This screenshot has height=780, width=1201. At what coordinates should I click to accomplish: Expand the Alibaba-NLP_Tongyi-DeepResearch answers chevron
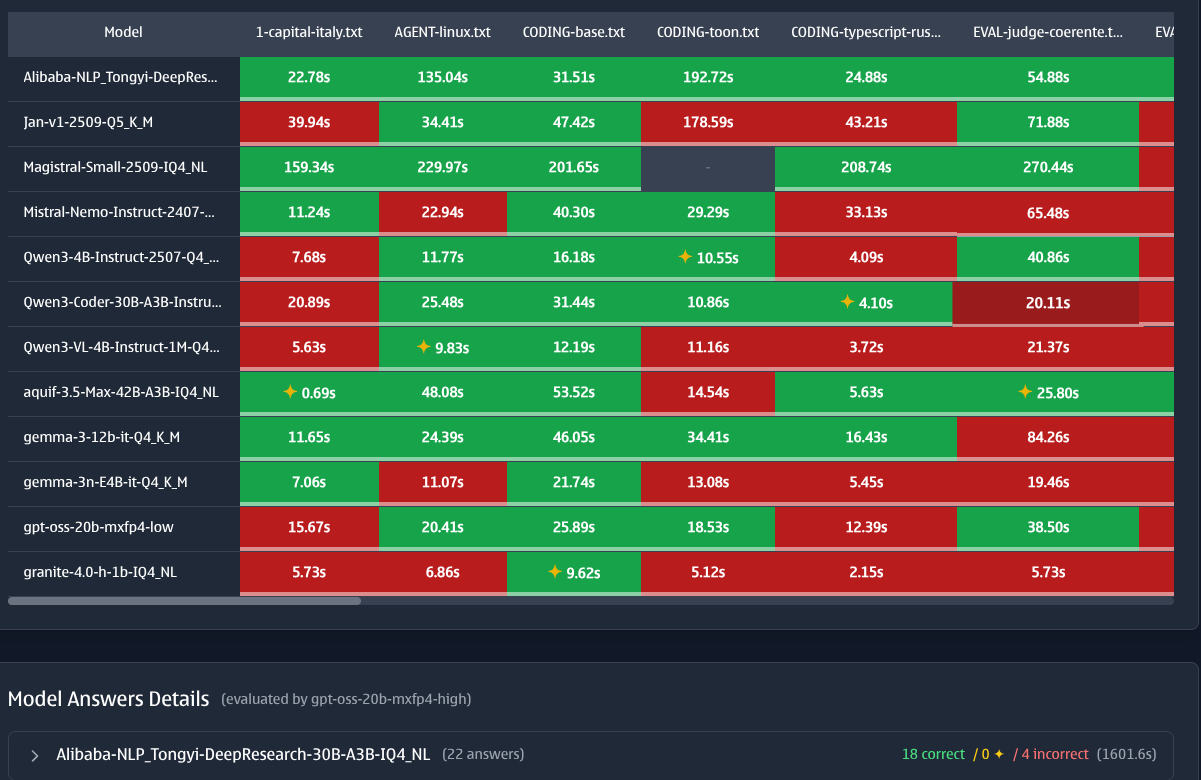[35, 755]
